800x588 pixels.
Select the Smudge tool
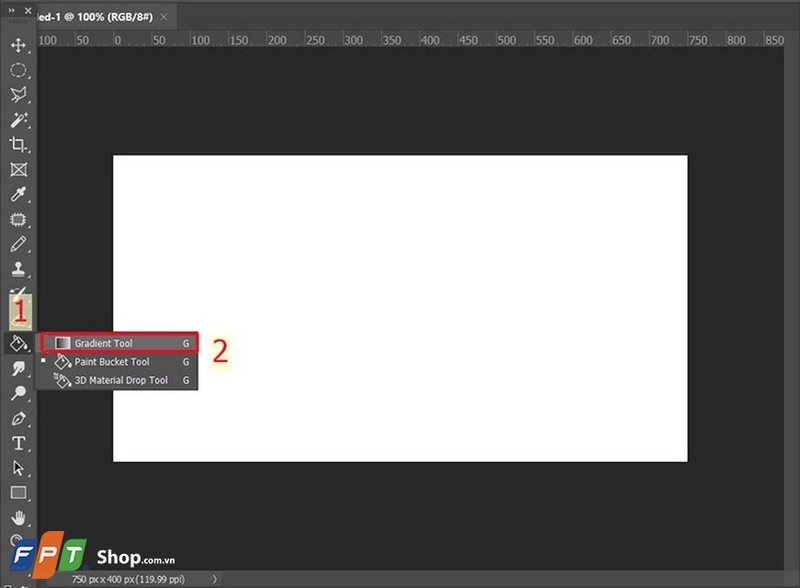pyautogui.click(x=18, y=368)
